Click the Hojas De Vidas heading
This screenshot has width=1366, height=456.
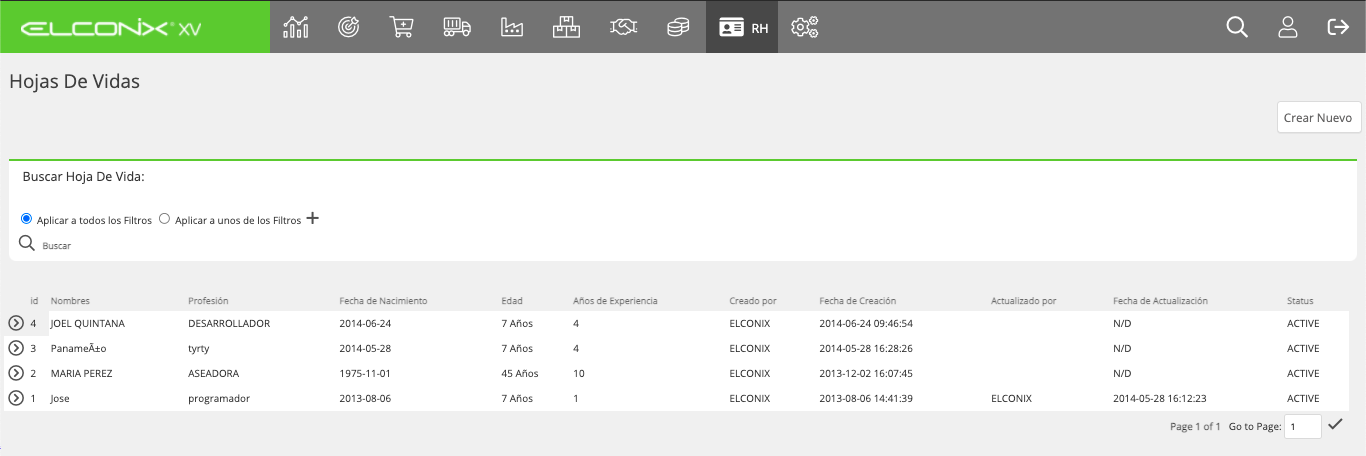point(75,82)
